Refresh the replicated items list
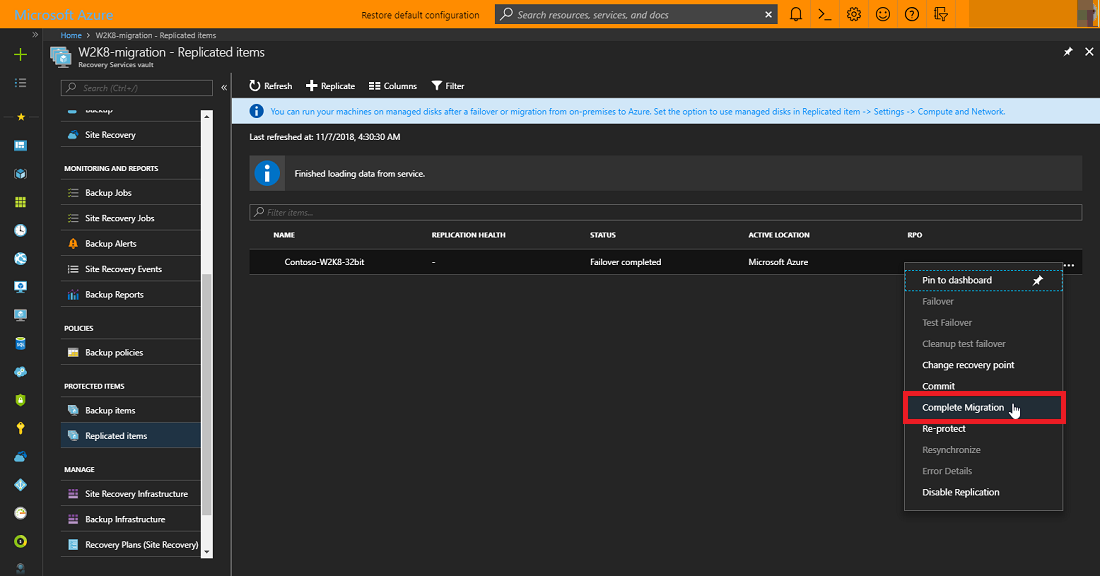The image size is (1100, 576). point(270,85)
